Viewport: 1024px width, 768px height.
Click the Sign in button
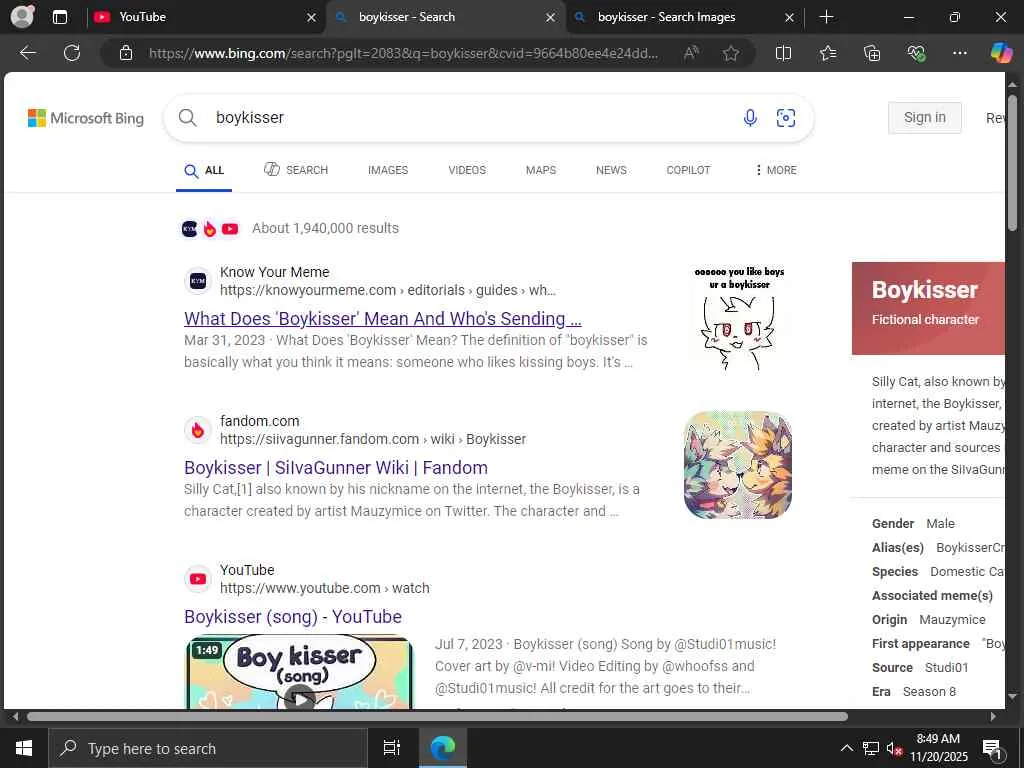pyautogui.click(x=924, y=118)
